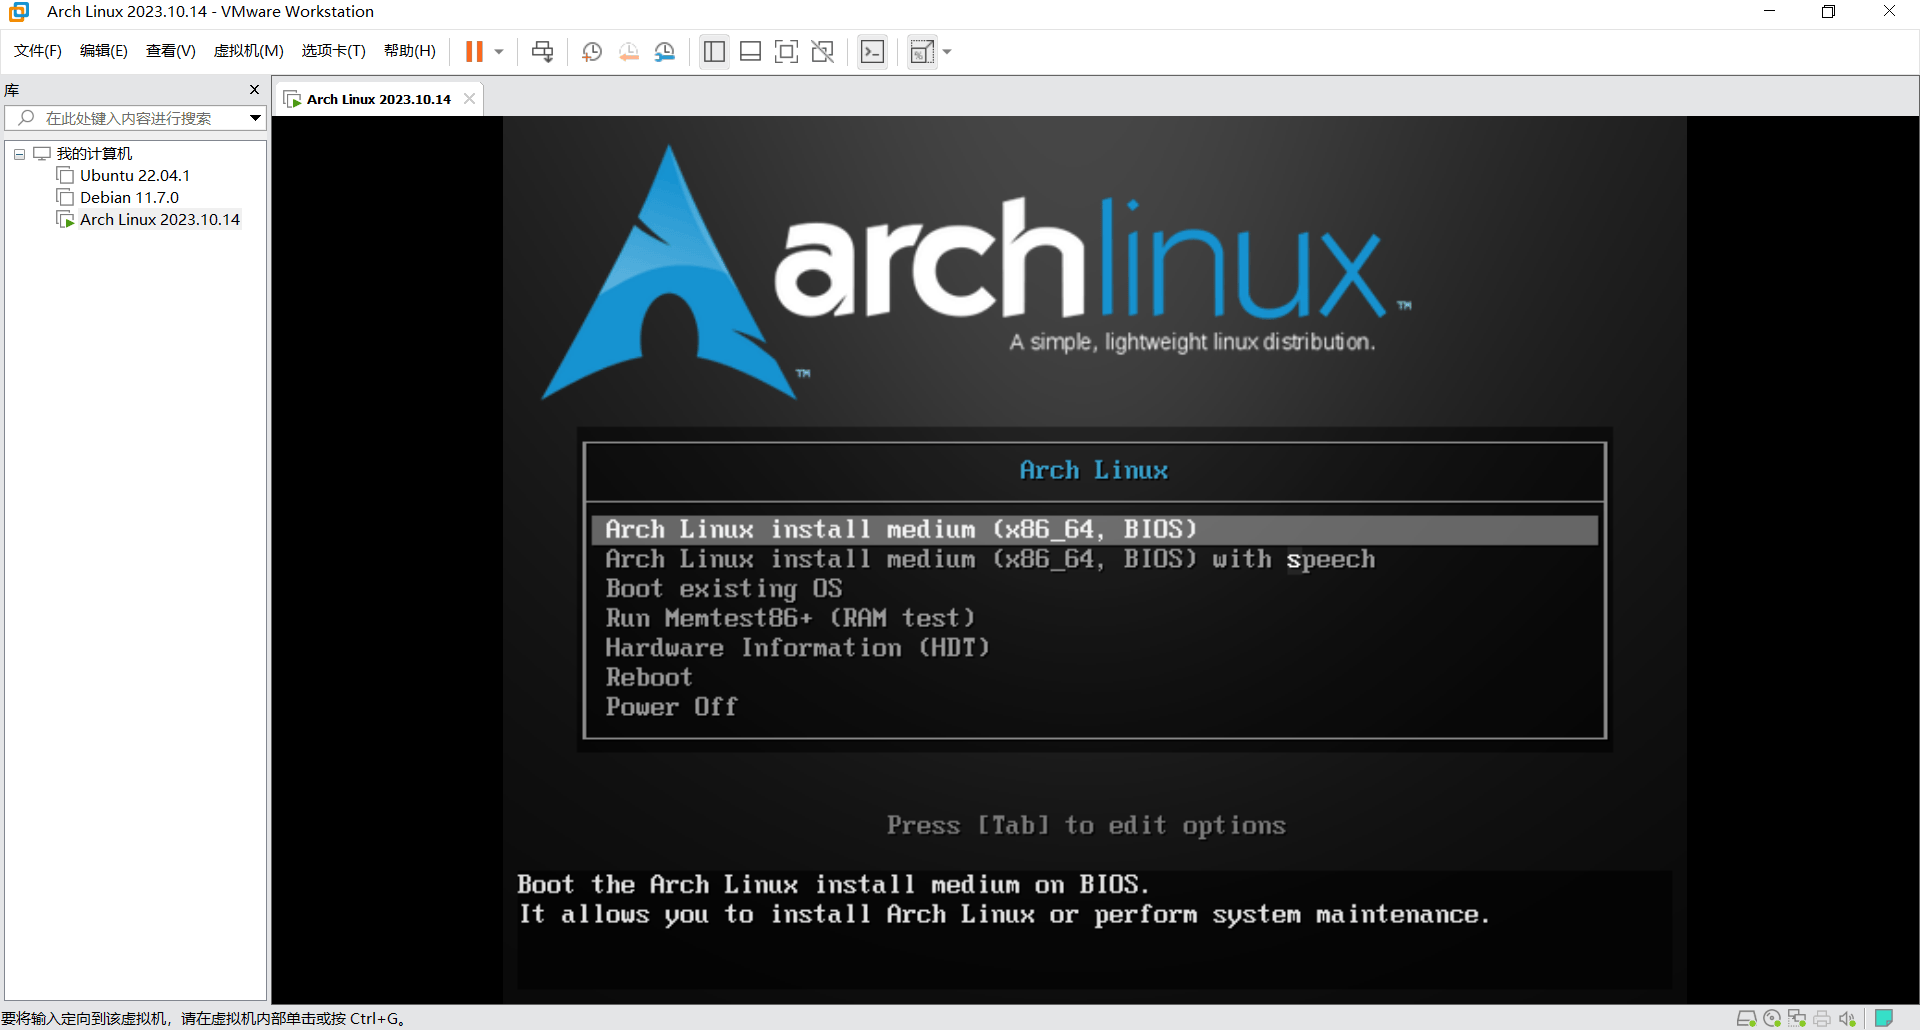1920x1030 pixels.
Task: Toggle the library sidebar panel
Action: (714, 52)
